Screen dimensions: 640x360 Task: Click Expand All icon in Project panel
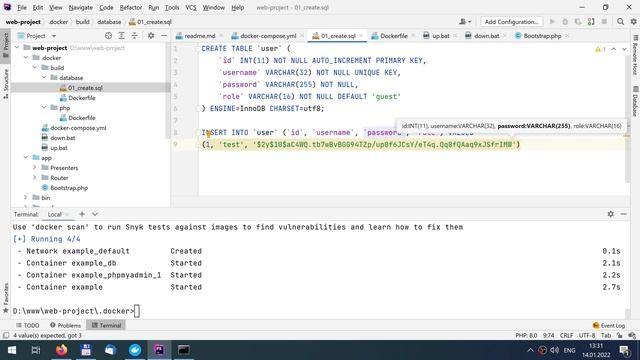click(121, 36)
